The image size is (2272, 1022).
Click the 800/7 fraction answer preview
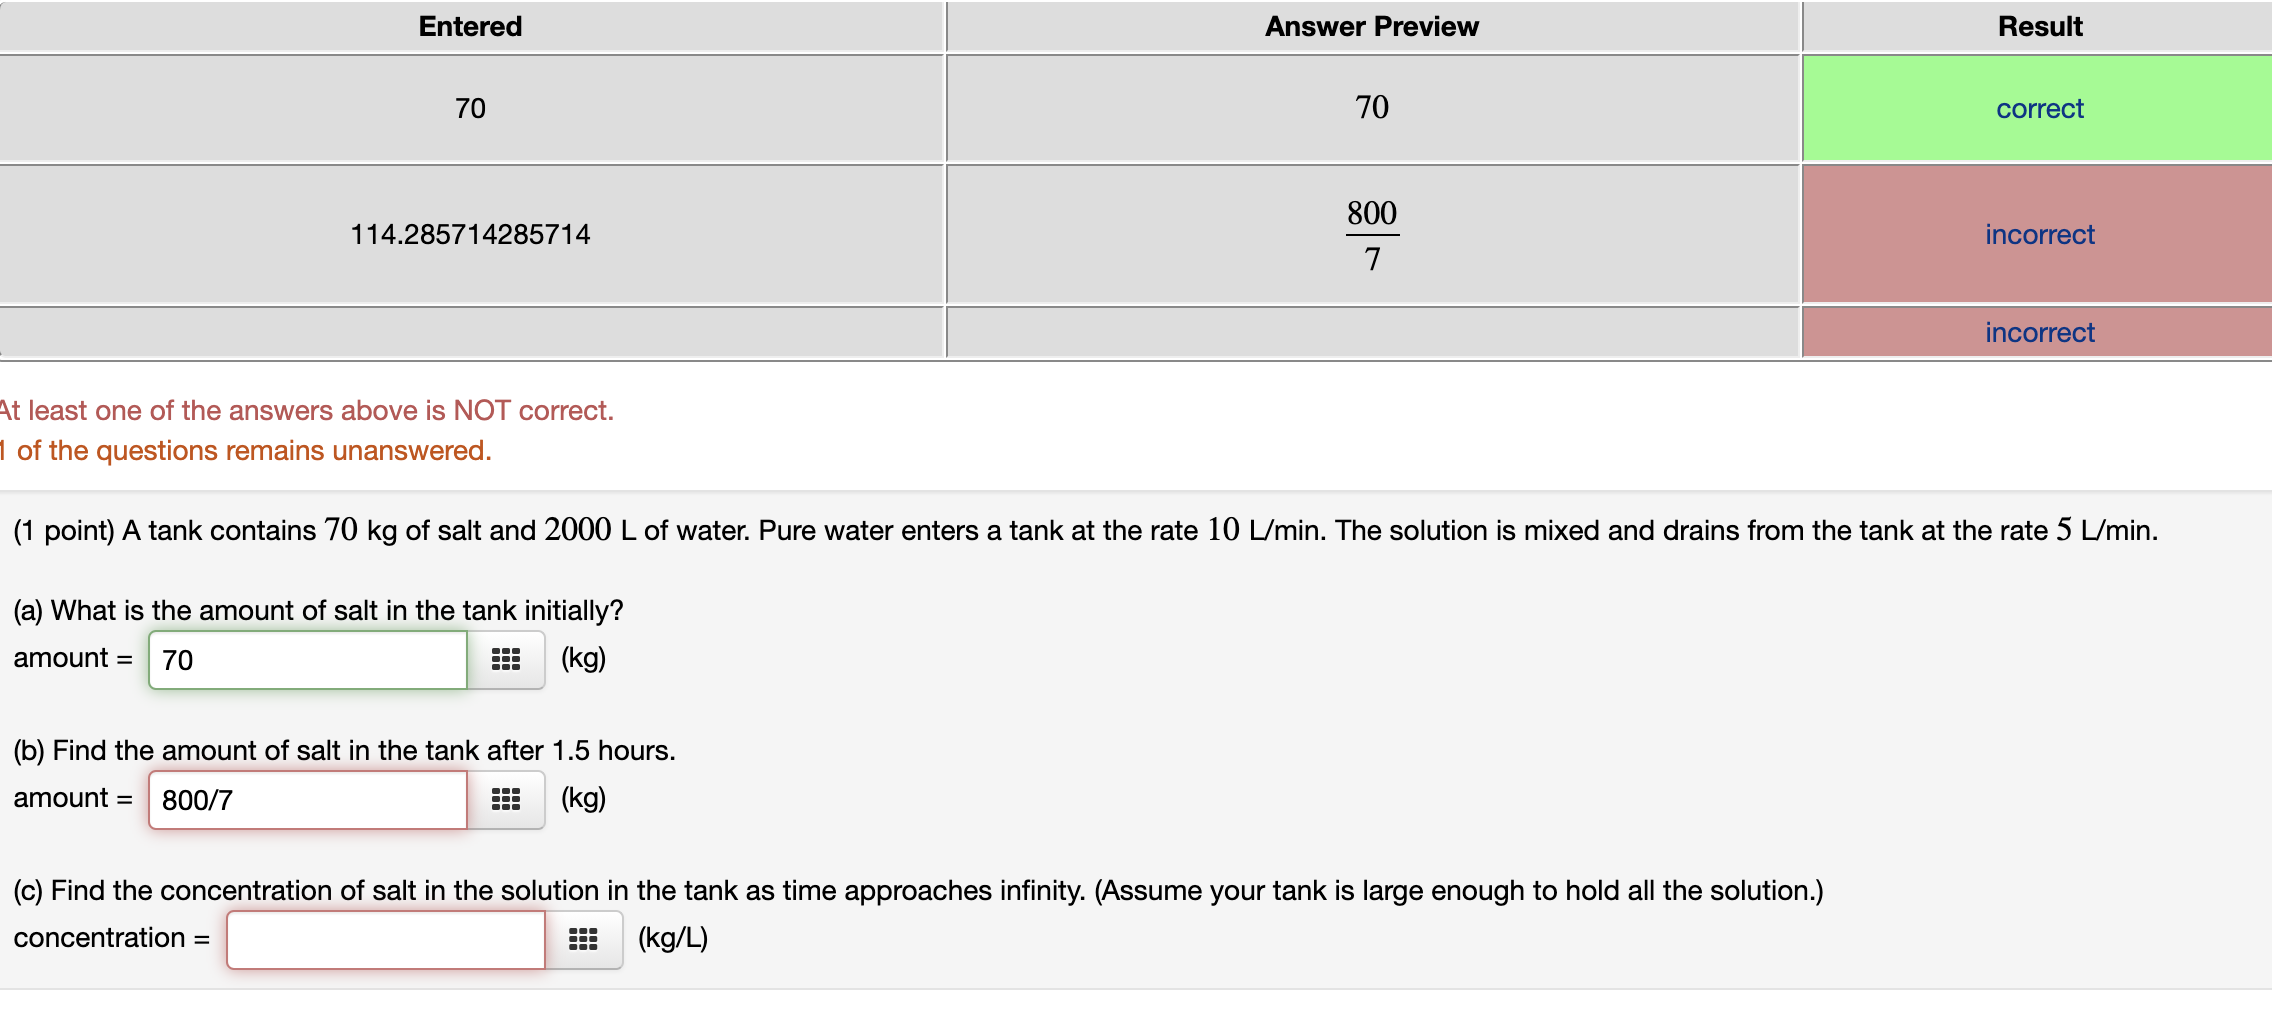(1371, 234)
